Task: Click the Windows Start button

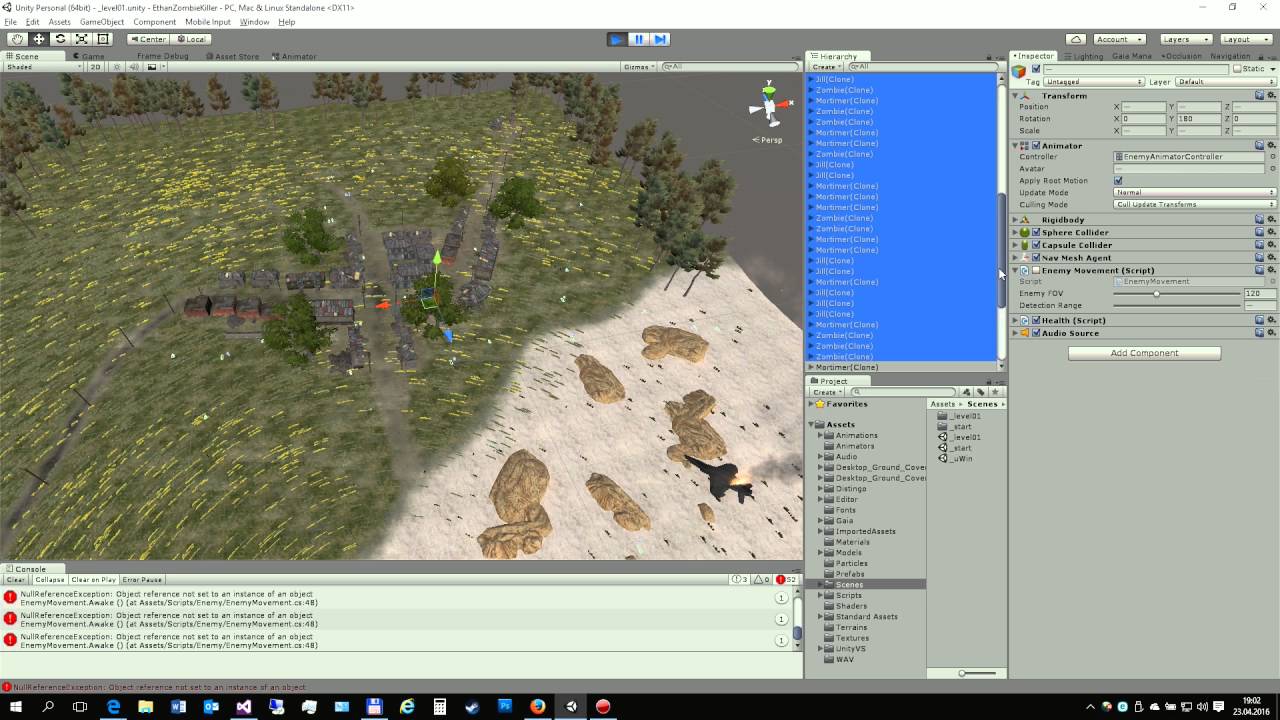Action: 15,706
